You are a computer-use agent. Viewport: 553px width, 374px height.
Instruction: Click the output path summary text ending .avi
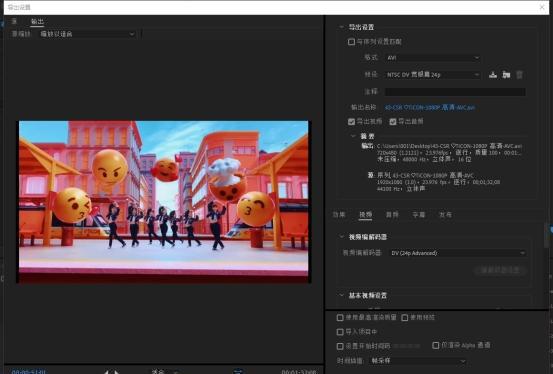pyautogui.click(x=449, y=146)
